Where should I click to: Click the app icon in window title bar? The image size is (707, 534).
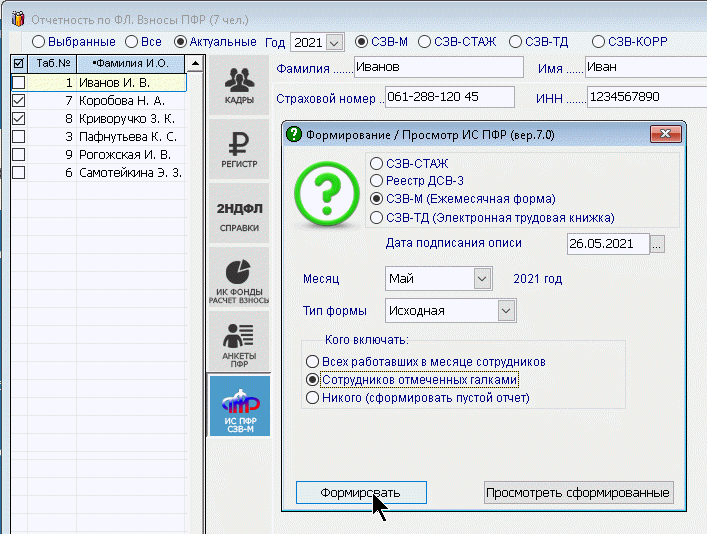point(18,19)
